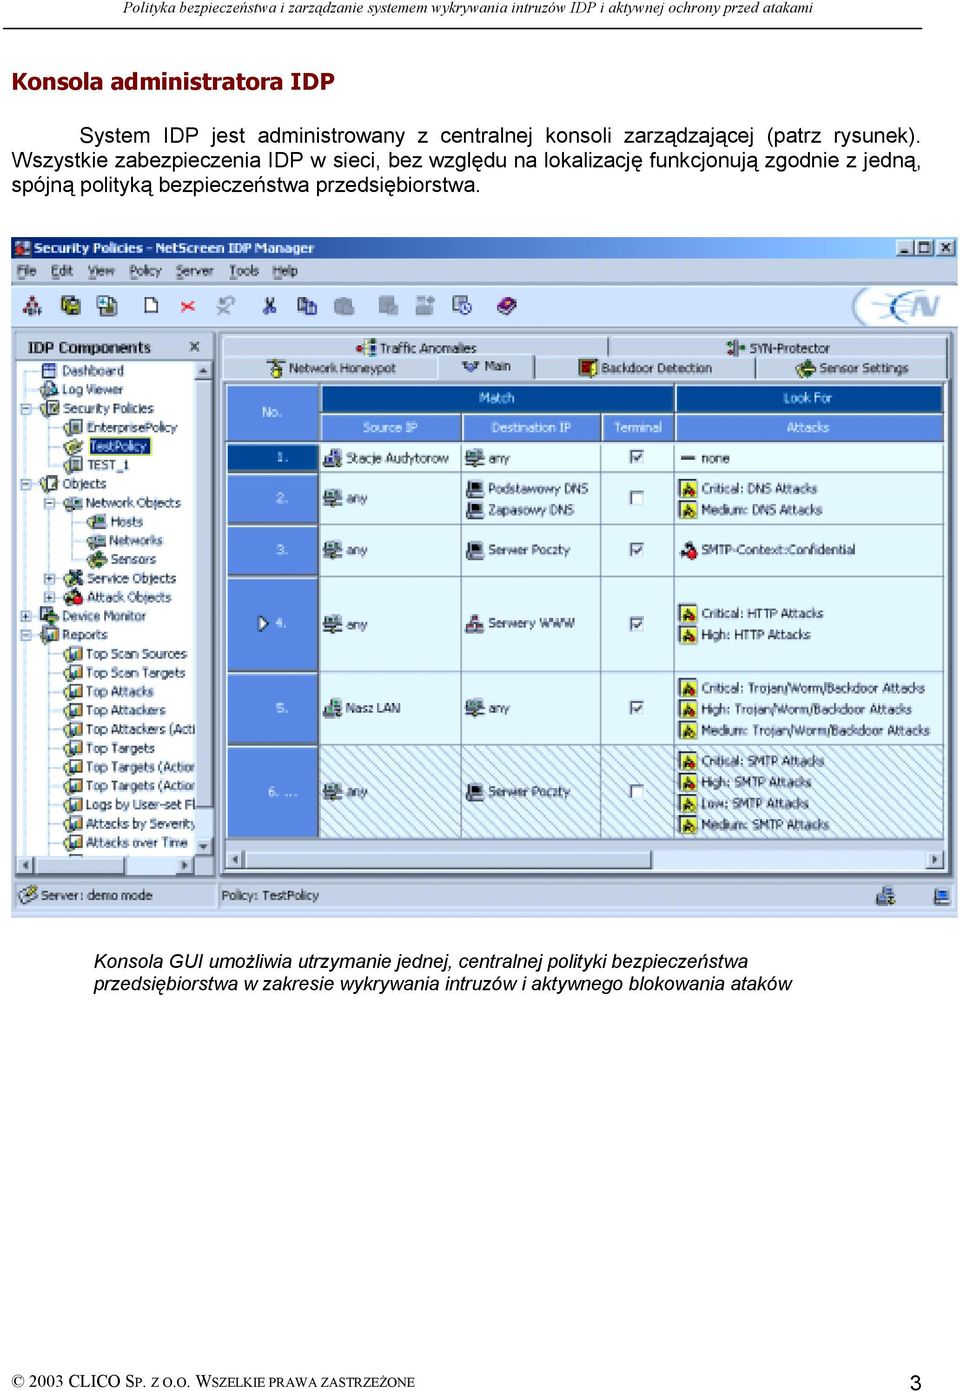Select rule number 4 row header
960x1391 pixels.
272,623
